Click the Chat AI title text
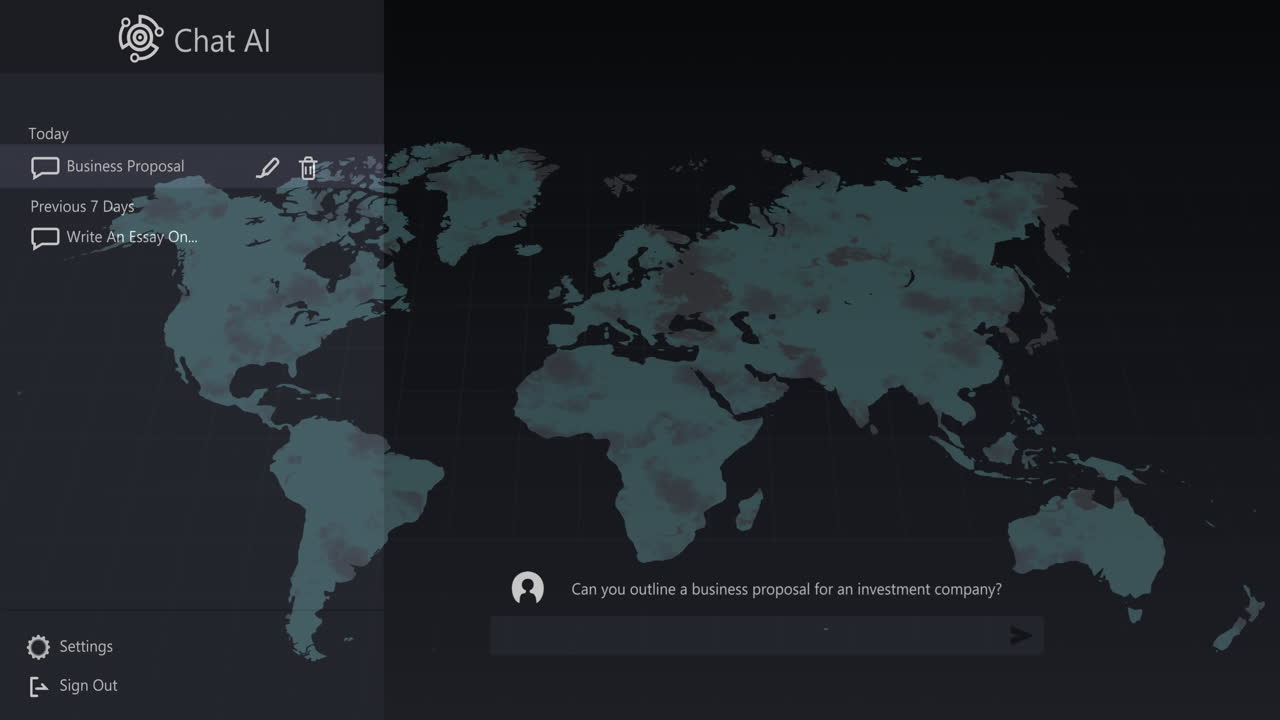 click(221, 41)
